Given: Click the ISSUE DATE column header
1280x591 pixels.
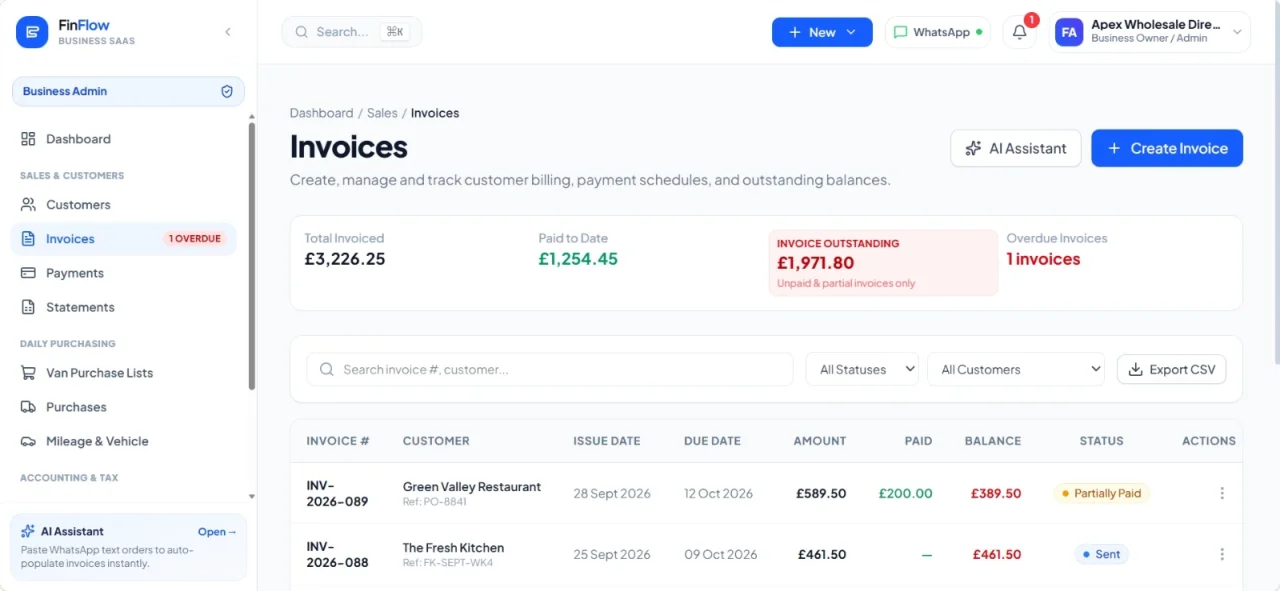Looking at the screenshot, I should 607,441.
